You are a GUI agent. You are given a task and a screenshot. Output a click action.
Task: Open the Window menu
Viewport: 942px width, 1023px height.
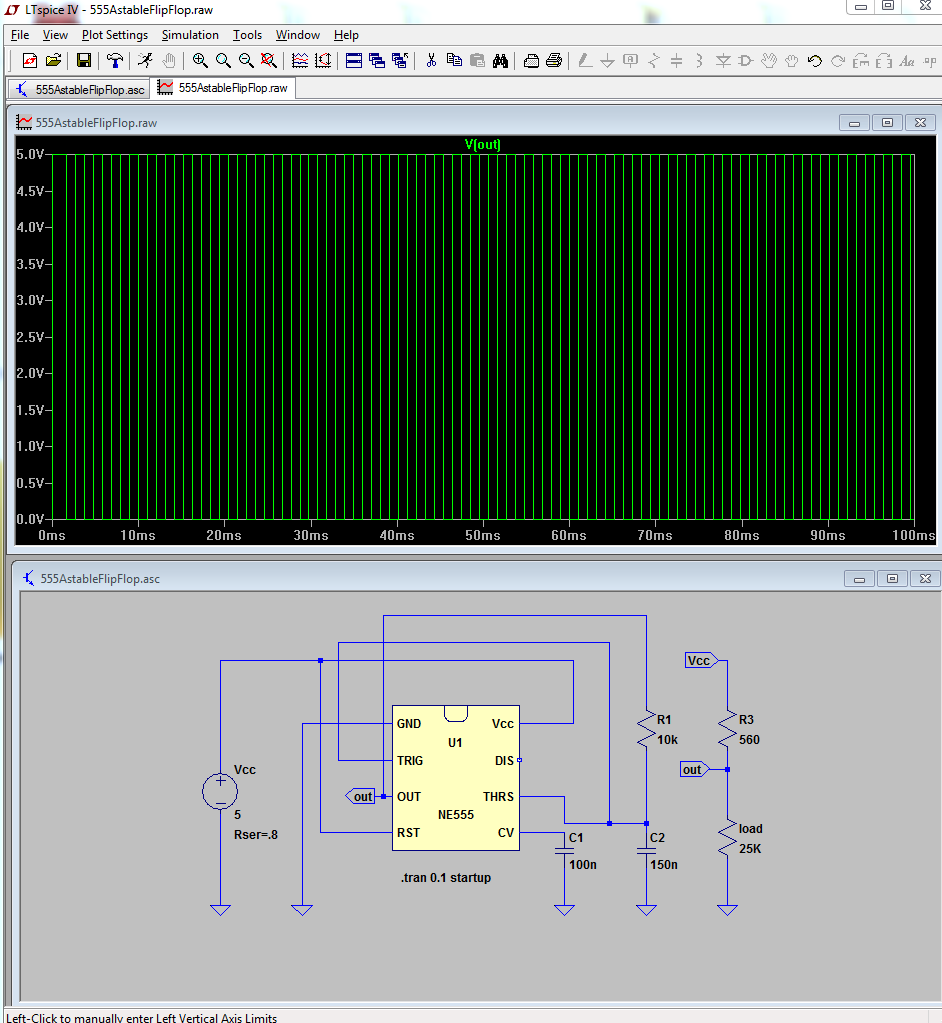pyautogui.click(x=298, y=35)
